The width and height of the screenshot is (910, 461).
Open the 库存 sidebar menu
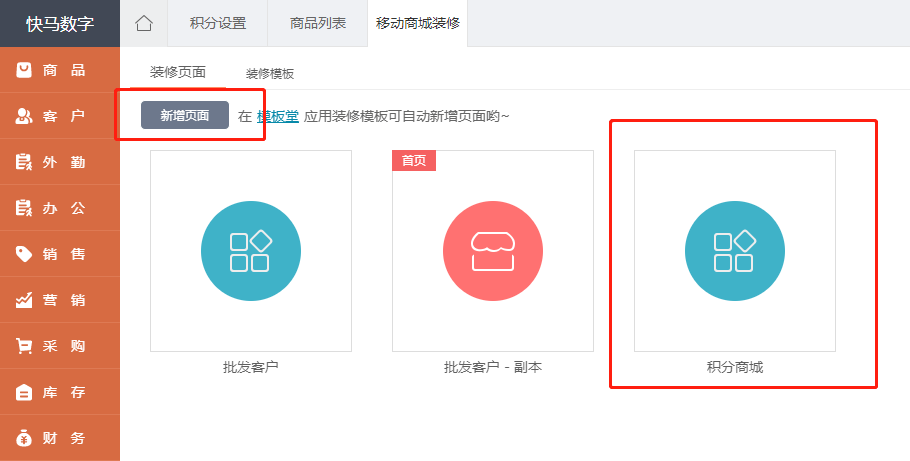[x=60, y=392]
